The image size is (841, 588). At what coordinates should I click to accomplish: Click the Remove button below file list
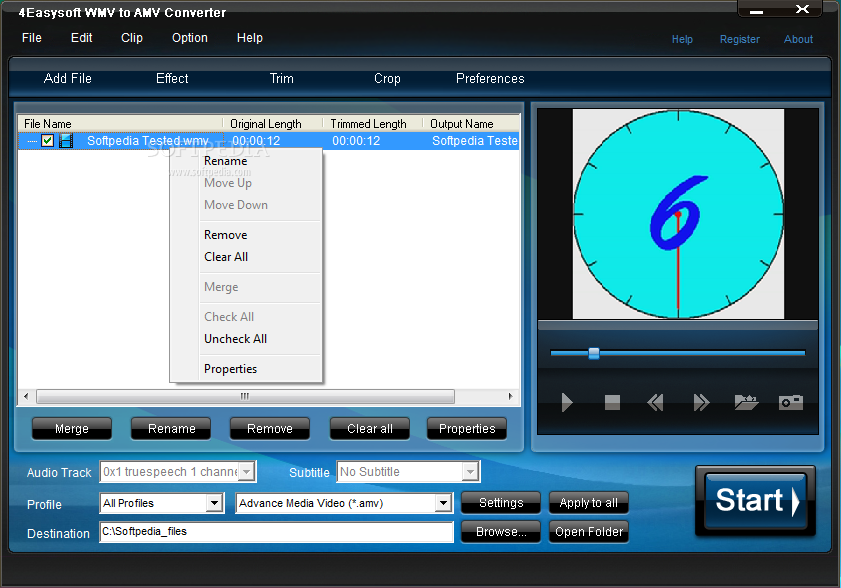pos(270,429)
